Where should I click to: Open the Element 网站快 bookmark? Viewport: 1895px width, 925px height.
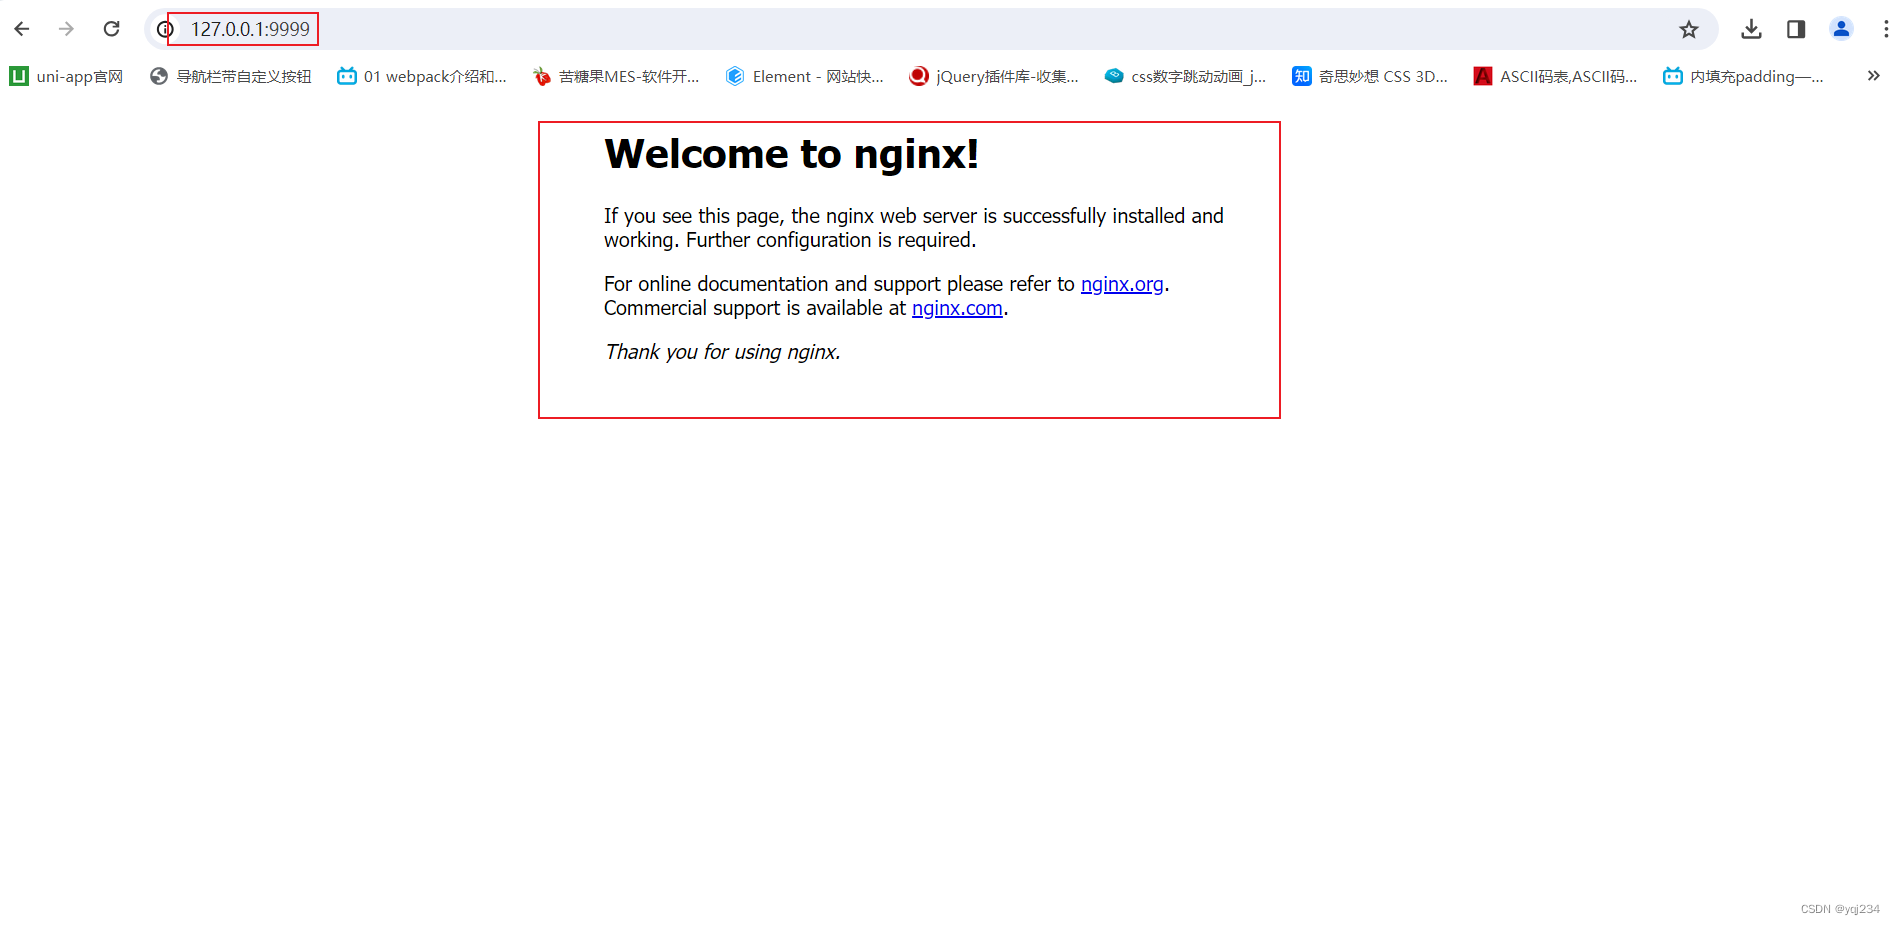(805, 76)
